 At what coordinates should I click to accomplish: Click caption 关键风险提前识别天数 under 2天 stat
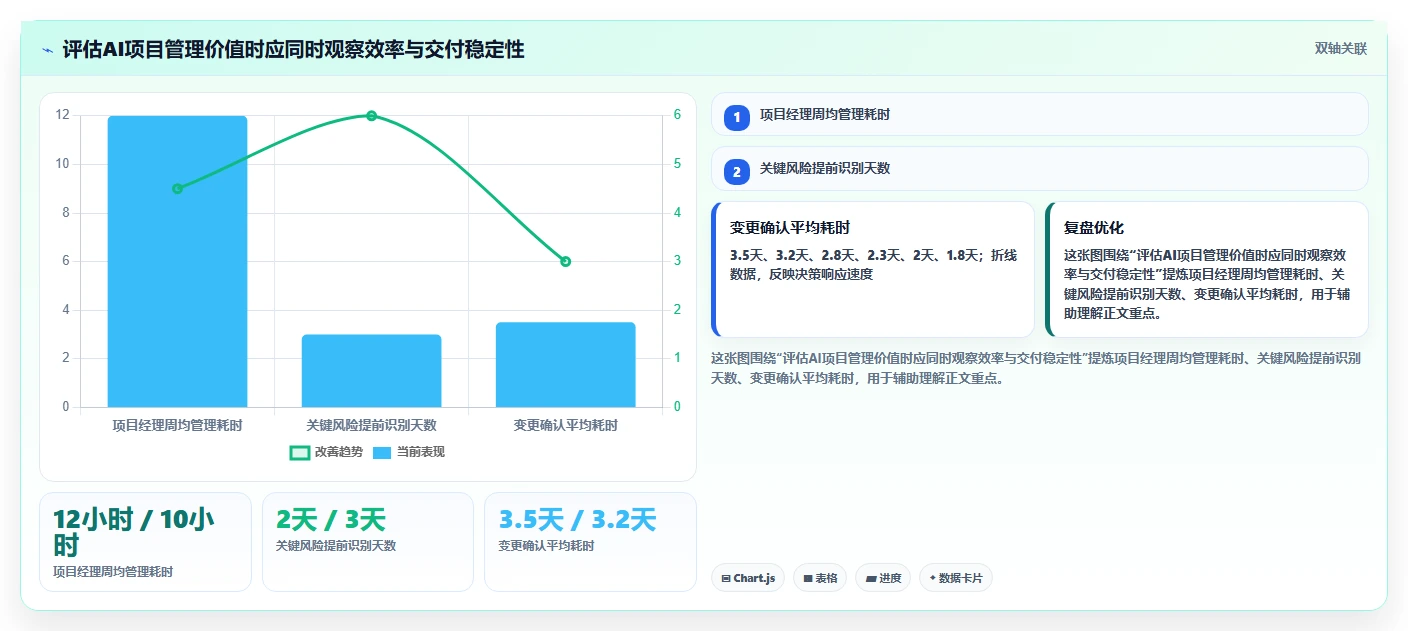[x=336, y=546]
